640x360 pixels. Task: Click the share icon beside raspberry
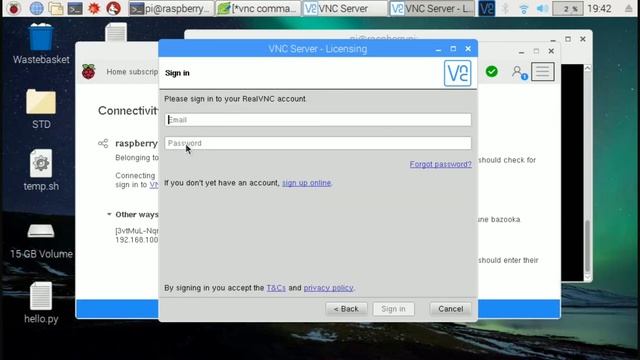(103, 143)
